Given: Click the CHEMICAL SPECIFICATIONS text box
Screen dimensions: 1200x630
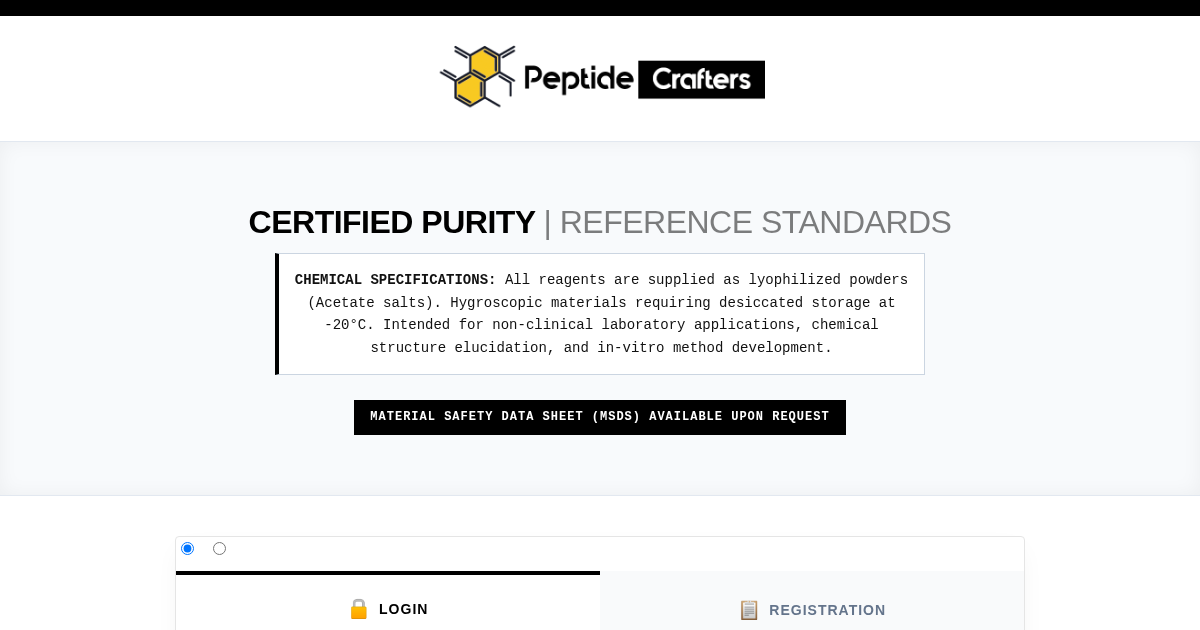Looking at the screenshot, I should [x=600, y=313].
